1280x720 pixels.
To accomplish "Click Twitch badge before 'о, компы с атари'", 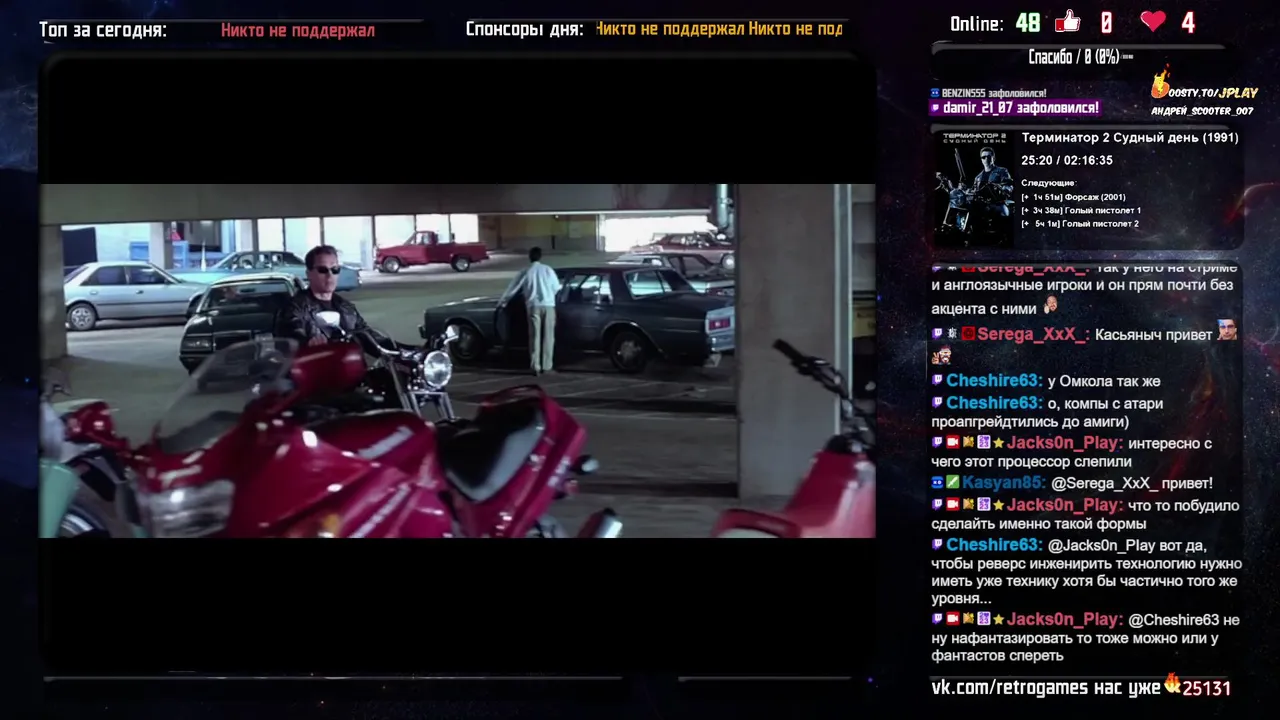I will [937, 402].
